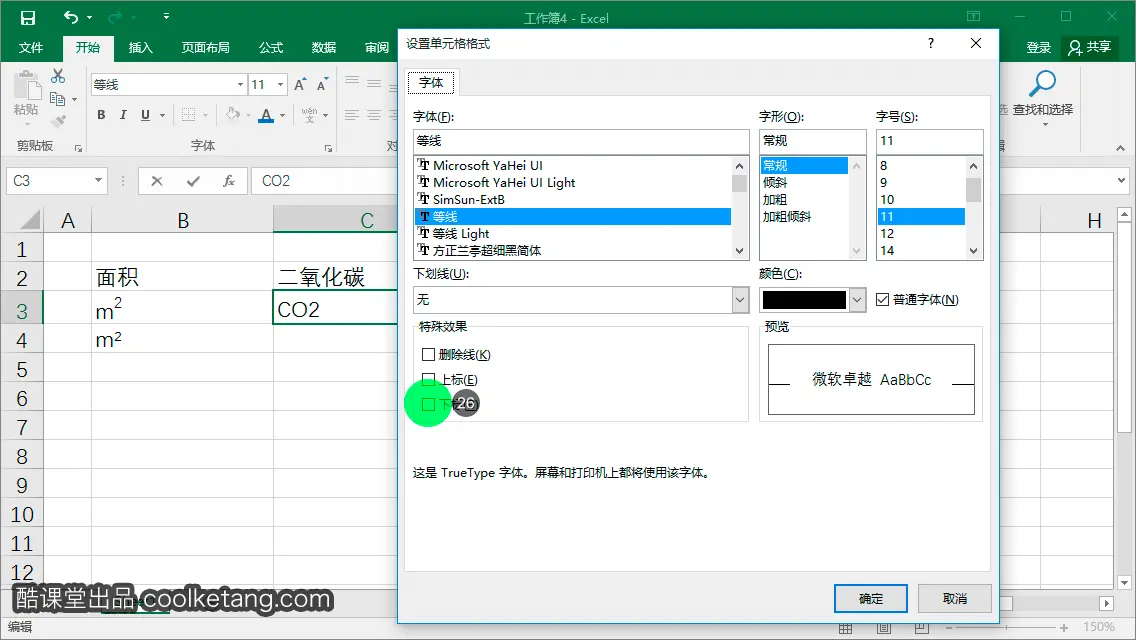The width and height of the screenshot is (1136, 640).
Task: Click the Format Painter brush icon
Action: point(59,120)
